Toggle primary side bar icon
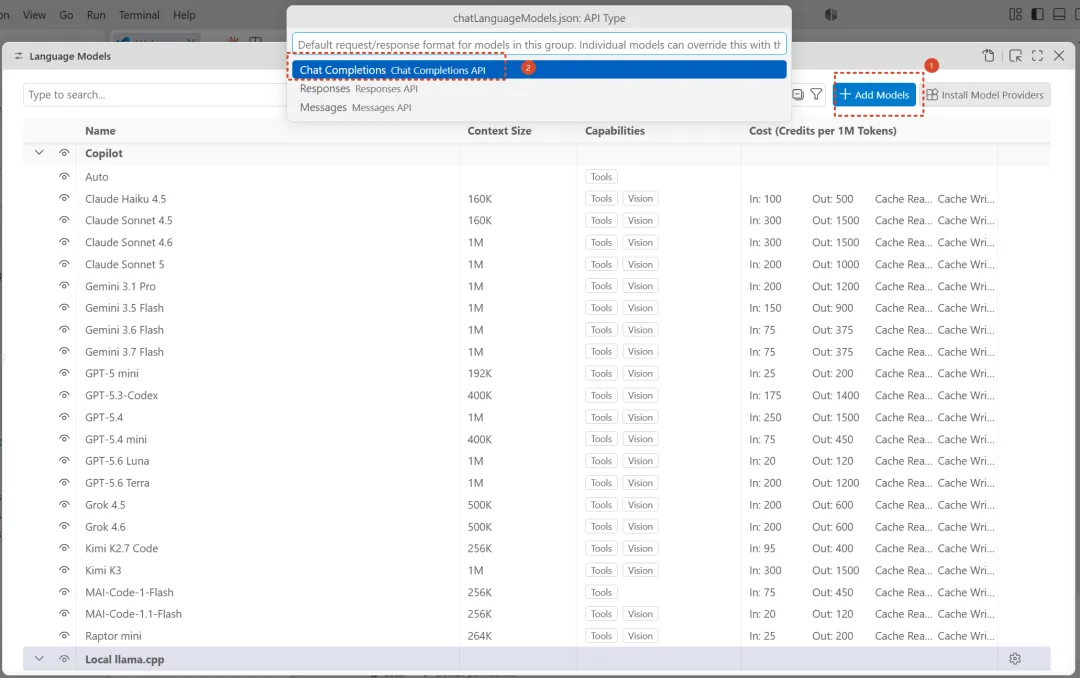This screenshot has height=678, width=1080. (1037, 14)
